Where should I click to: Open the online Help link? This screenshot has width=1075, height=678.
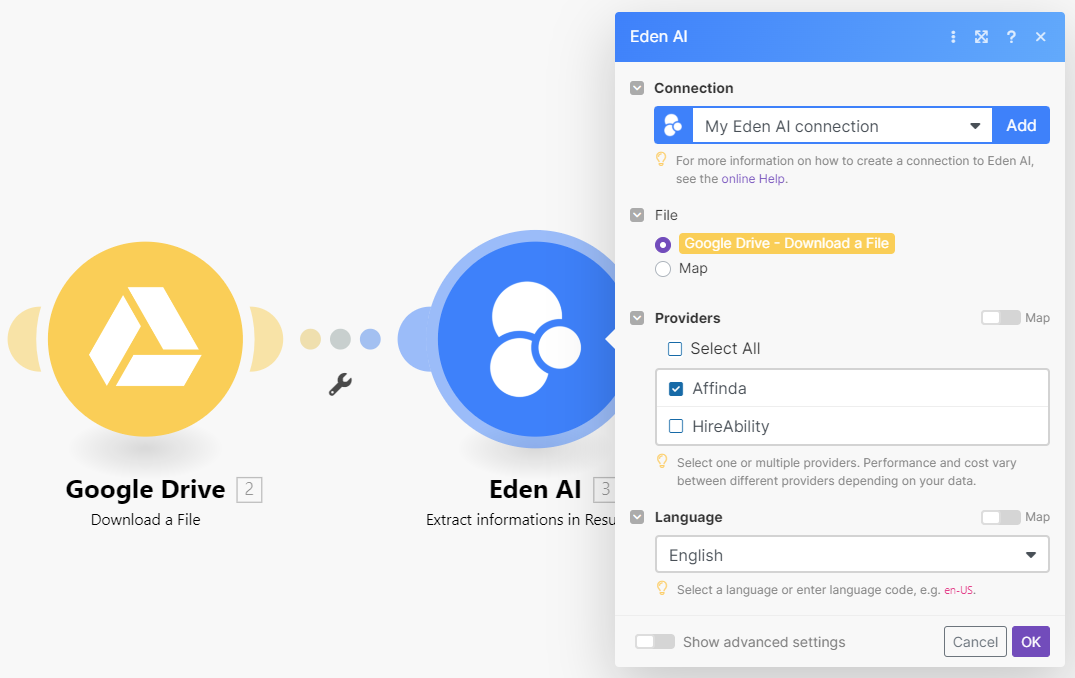click(x=753, y=179)
